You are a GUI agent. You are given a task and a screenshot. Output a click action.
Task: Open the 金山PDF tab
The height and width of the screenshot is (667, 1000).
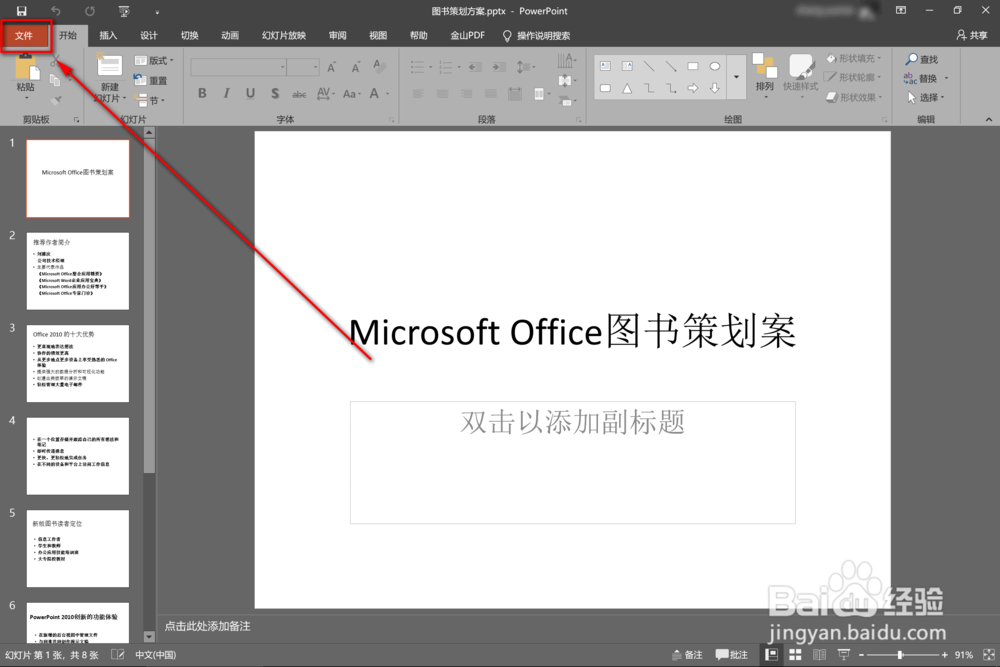tap(467, 36)
